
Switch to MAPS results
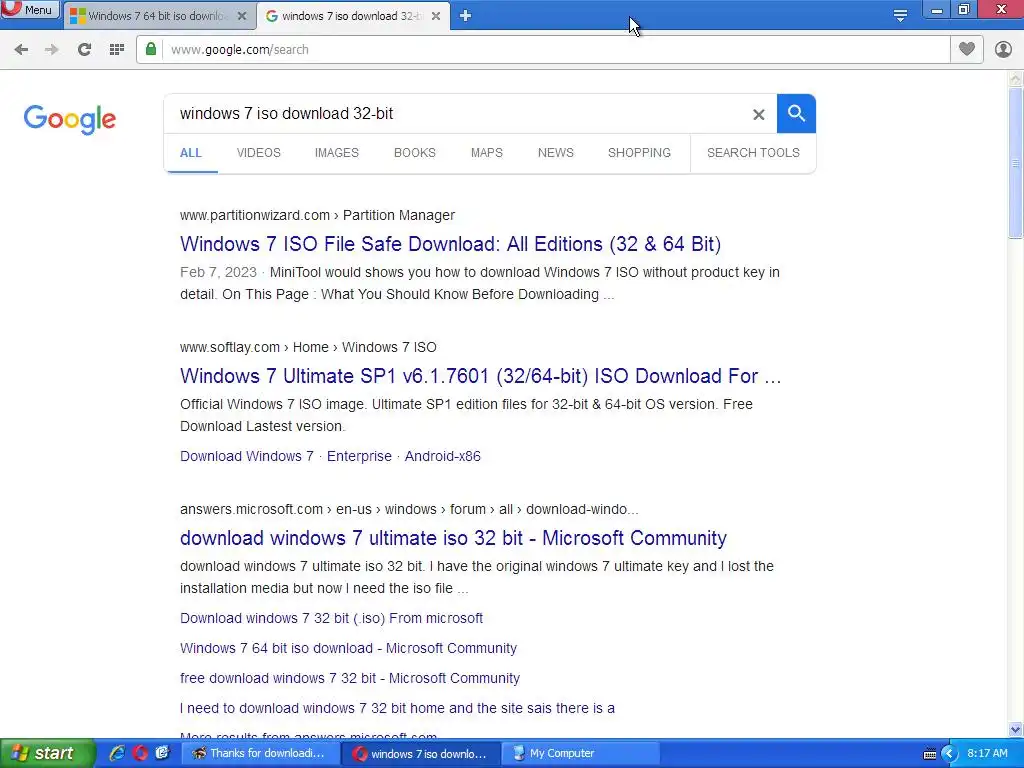pyautogui.click(x=487, y=153)
